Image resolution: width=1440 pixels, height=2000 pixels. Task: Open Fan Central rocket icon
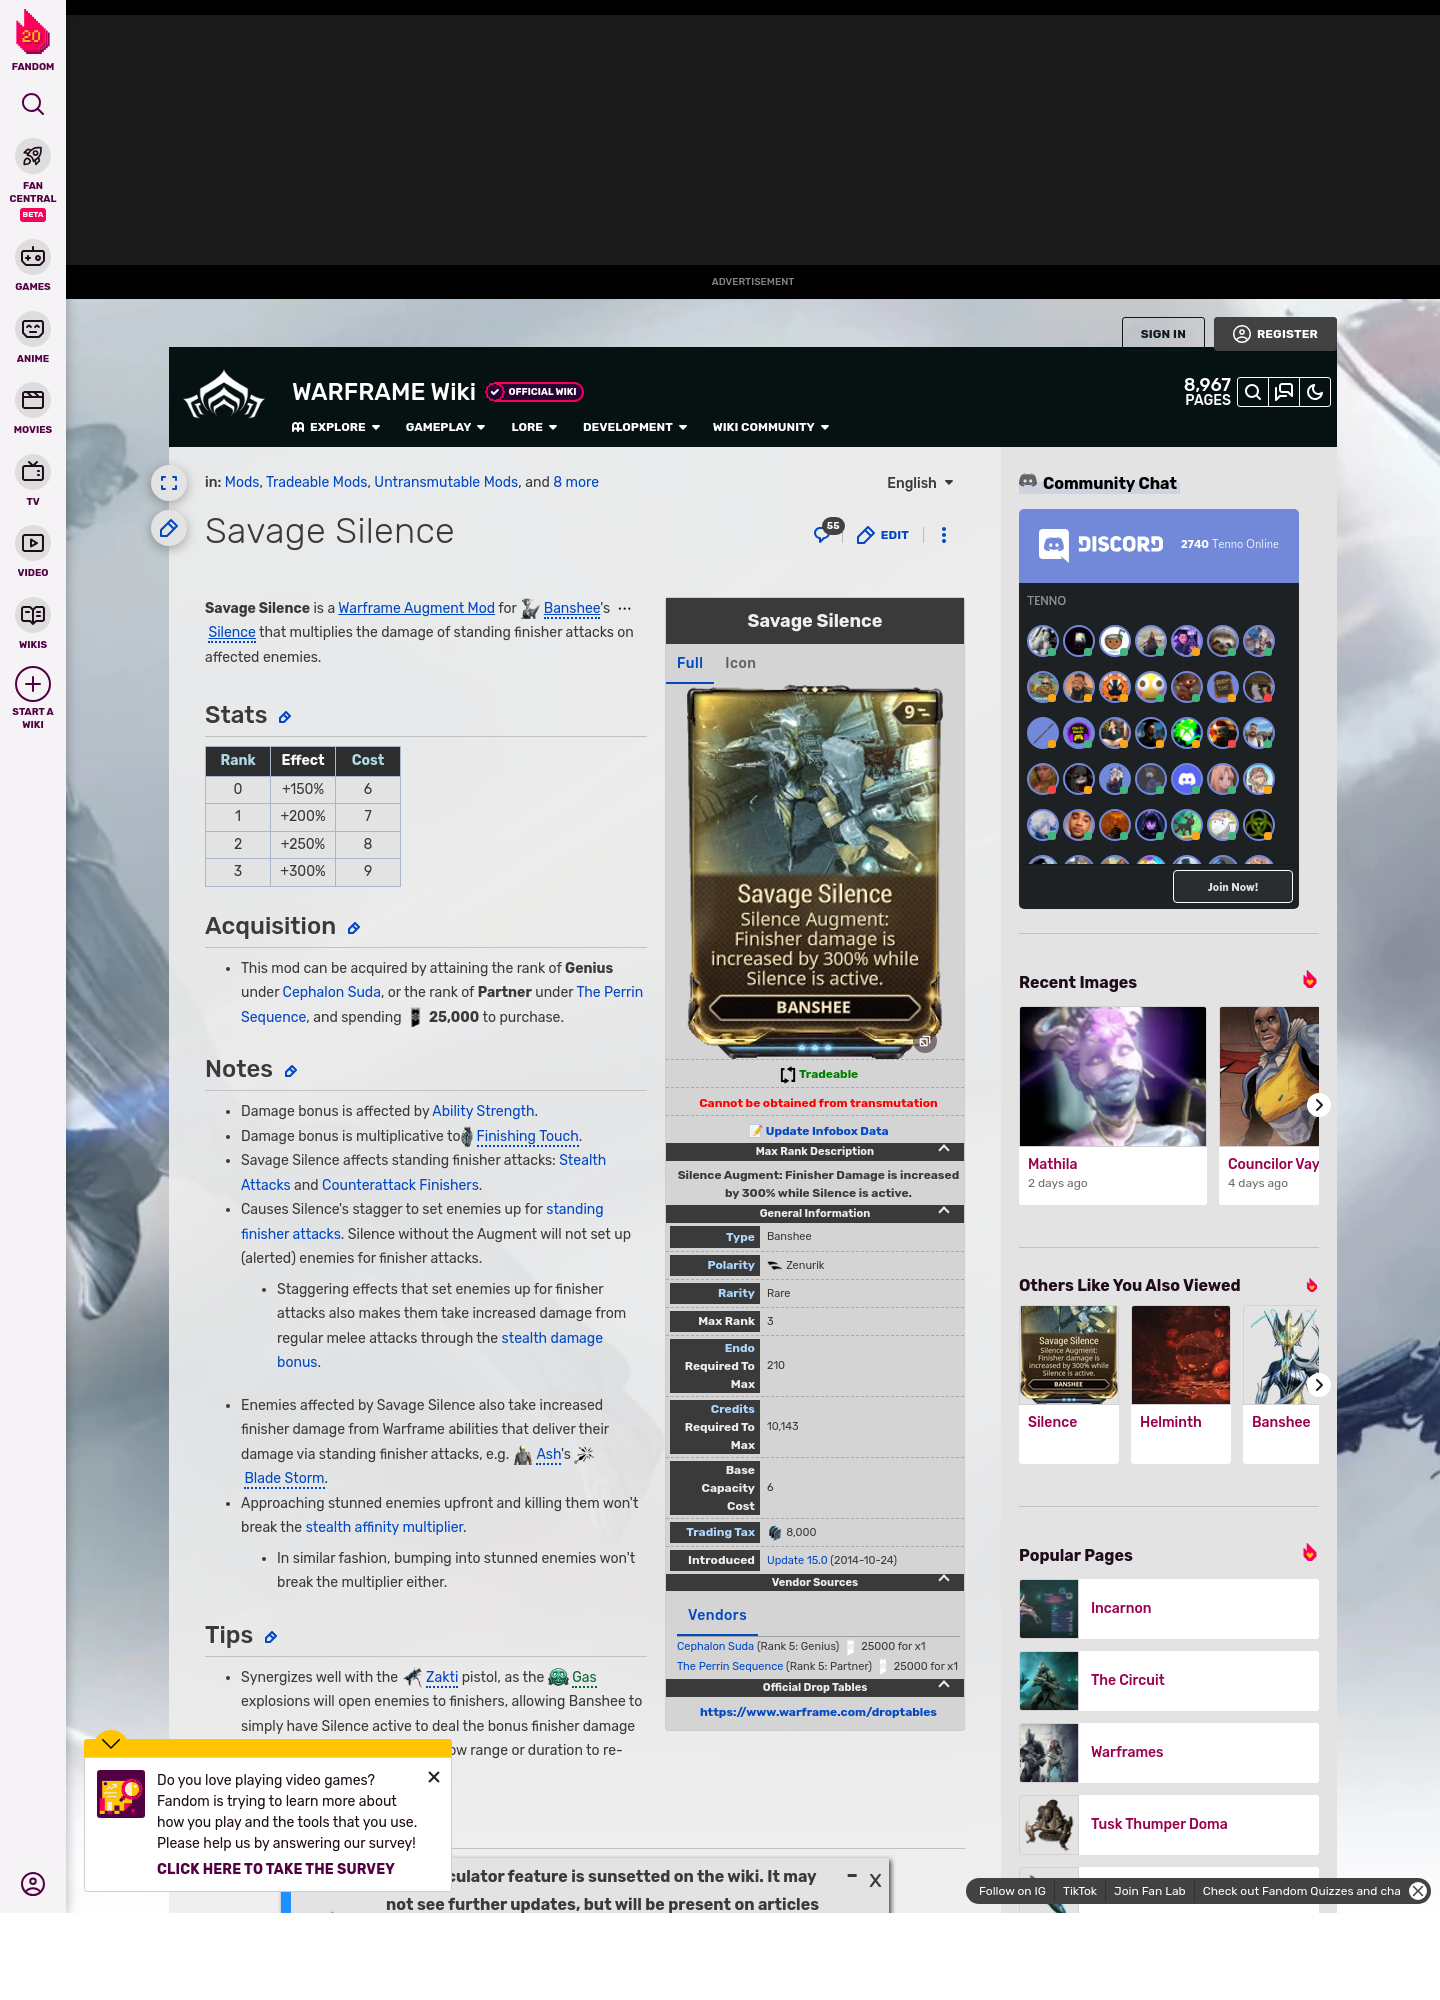click(33, 156)
